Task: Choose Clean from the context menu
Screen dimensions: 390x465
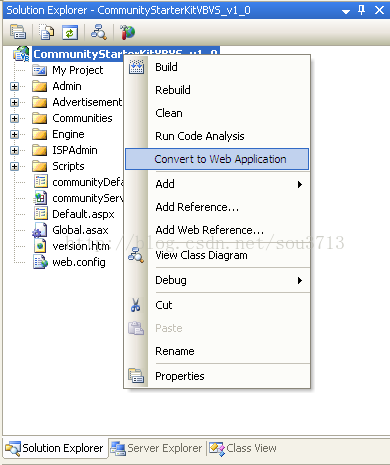Action: pyautogui.click(x=217, y=113)
